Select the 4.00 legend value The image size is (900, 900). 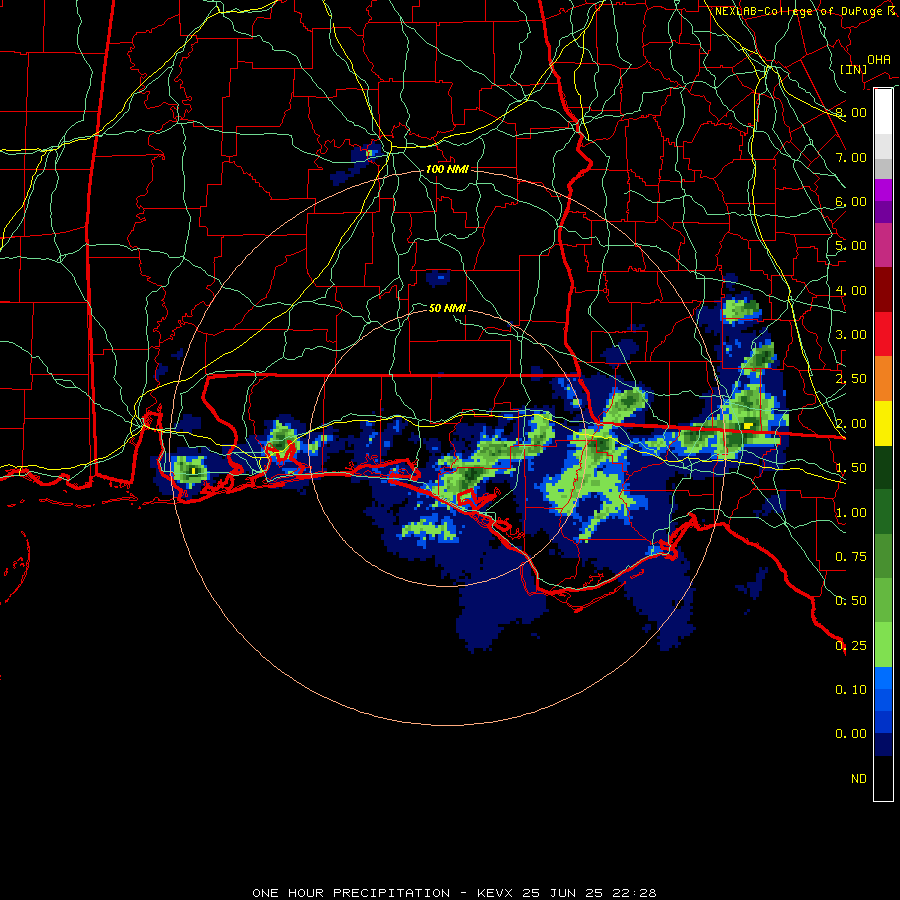pyautogui.click(x=851, y=290)
